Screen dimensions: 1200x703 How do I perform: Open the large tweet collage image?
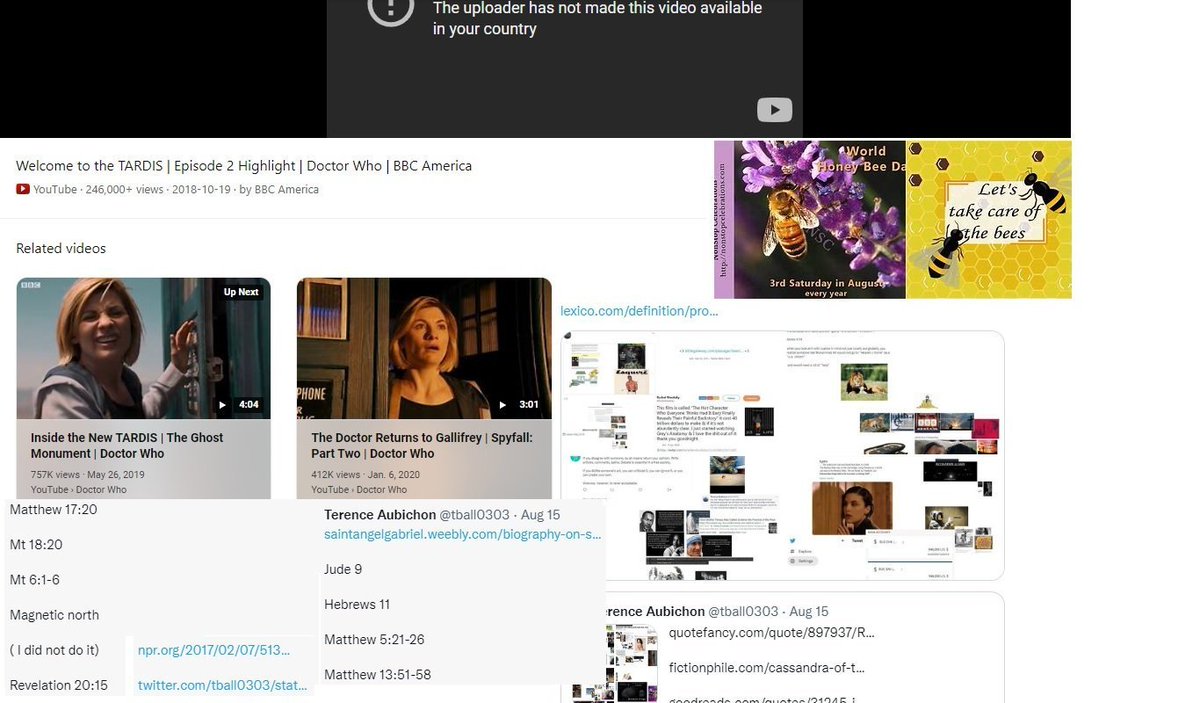[x=782, y=455]
